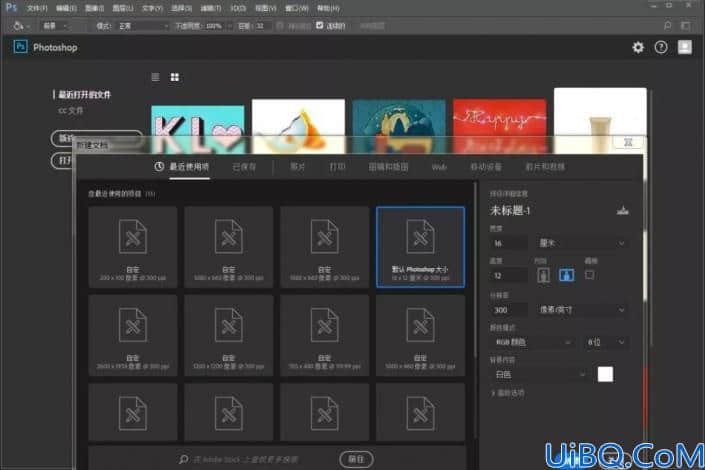Switch to the 图稿和插图 tab

click(388, 167)
